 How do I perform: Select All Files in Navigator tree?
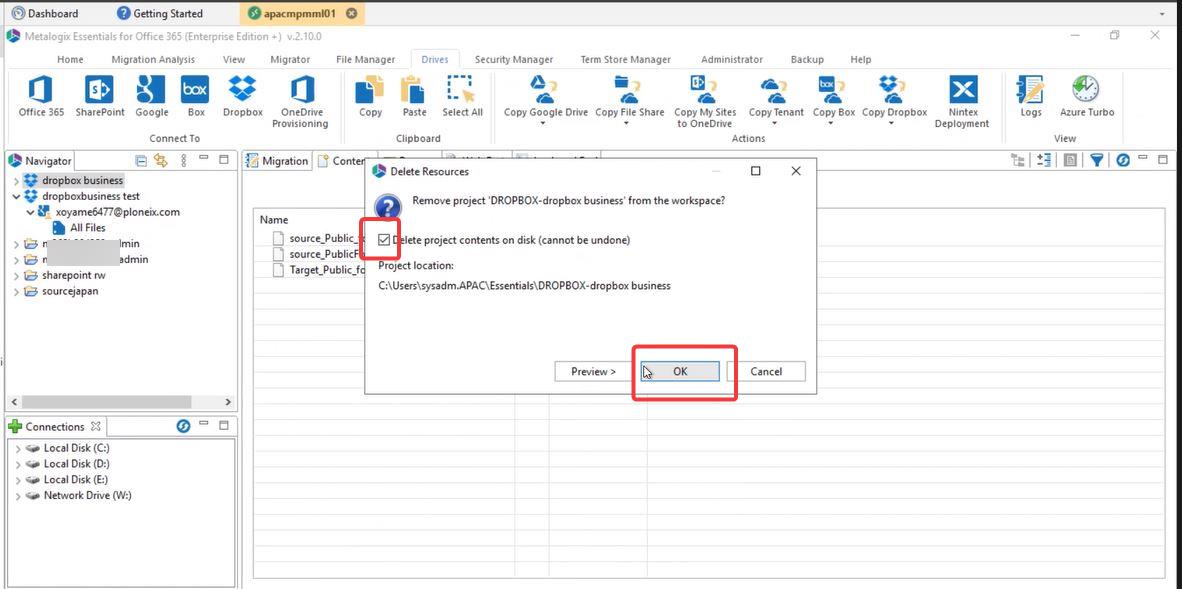(x=87, y=228)
